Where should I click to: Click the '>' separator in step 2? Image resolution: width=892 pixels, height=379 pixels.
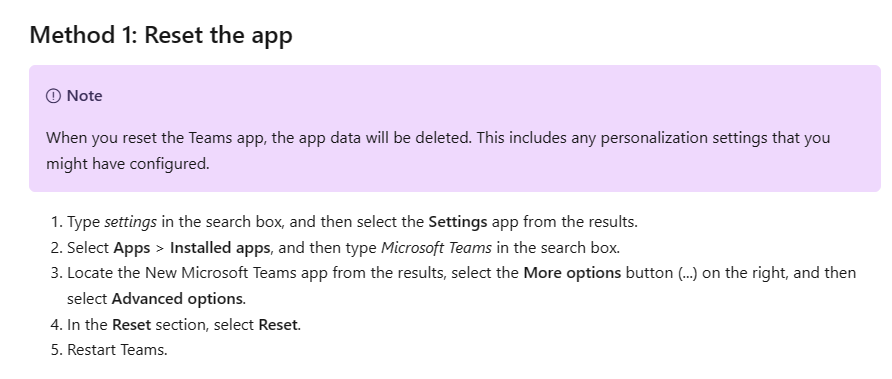(160, 249)
